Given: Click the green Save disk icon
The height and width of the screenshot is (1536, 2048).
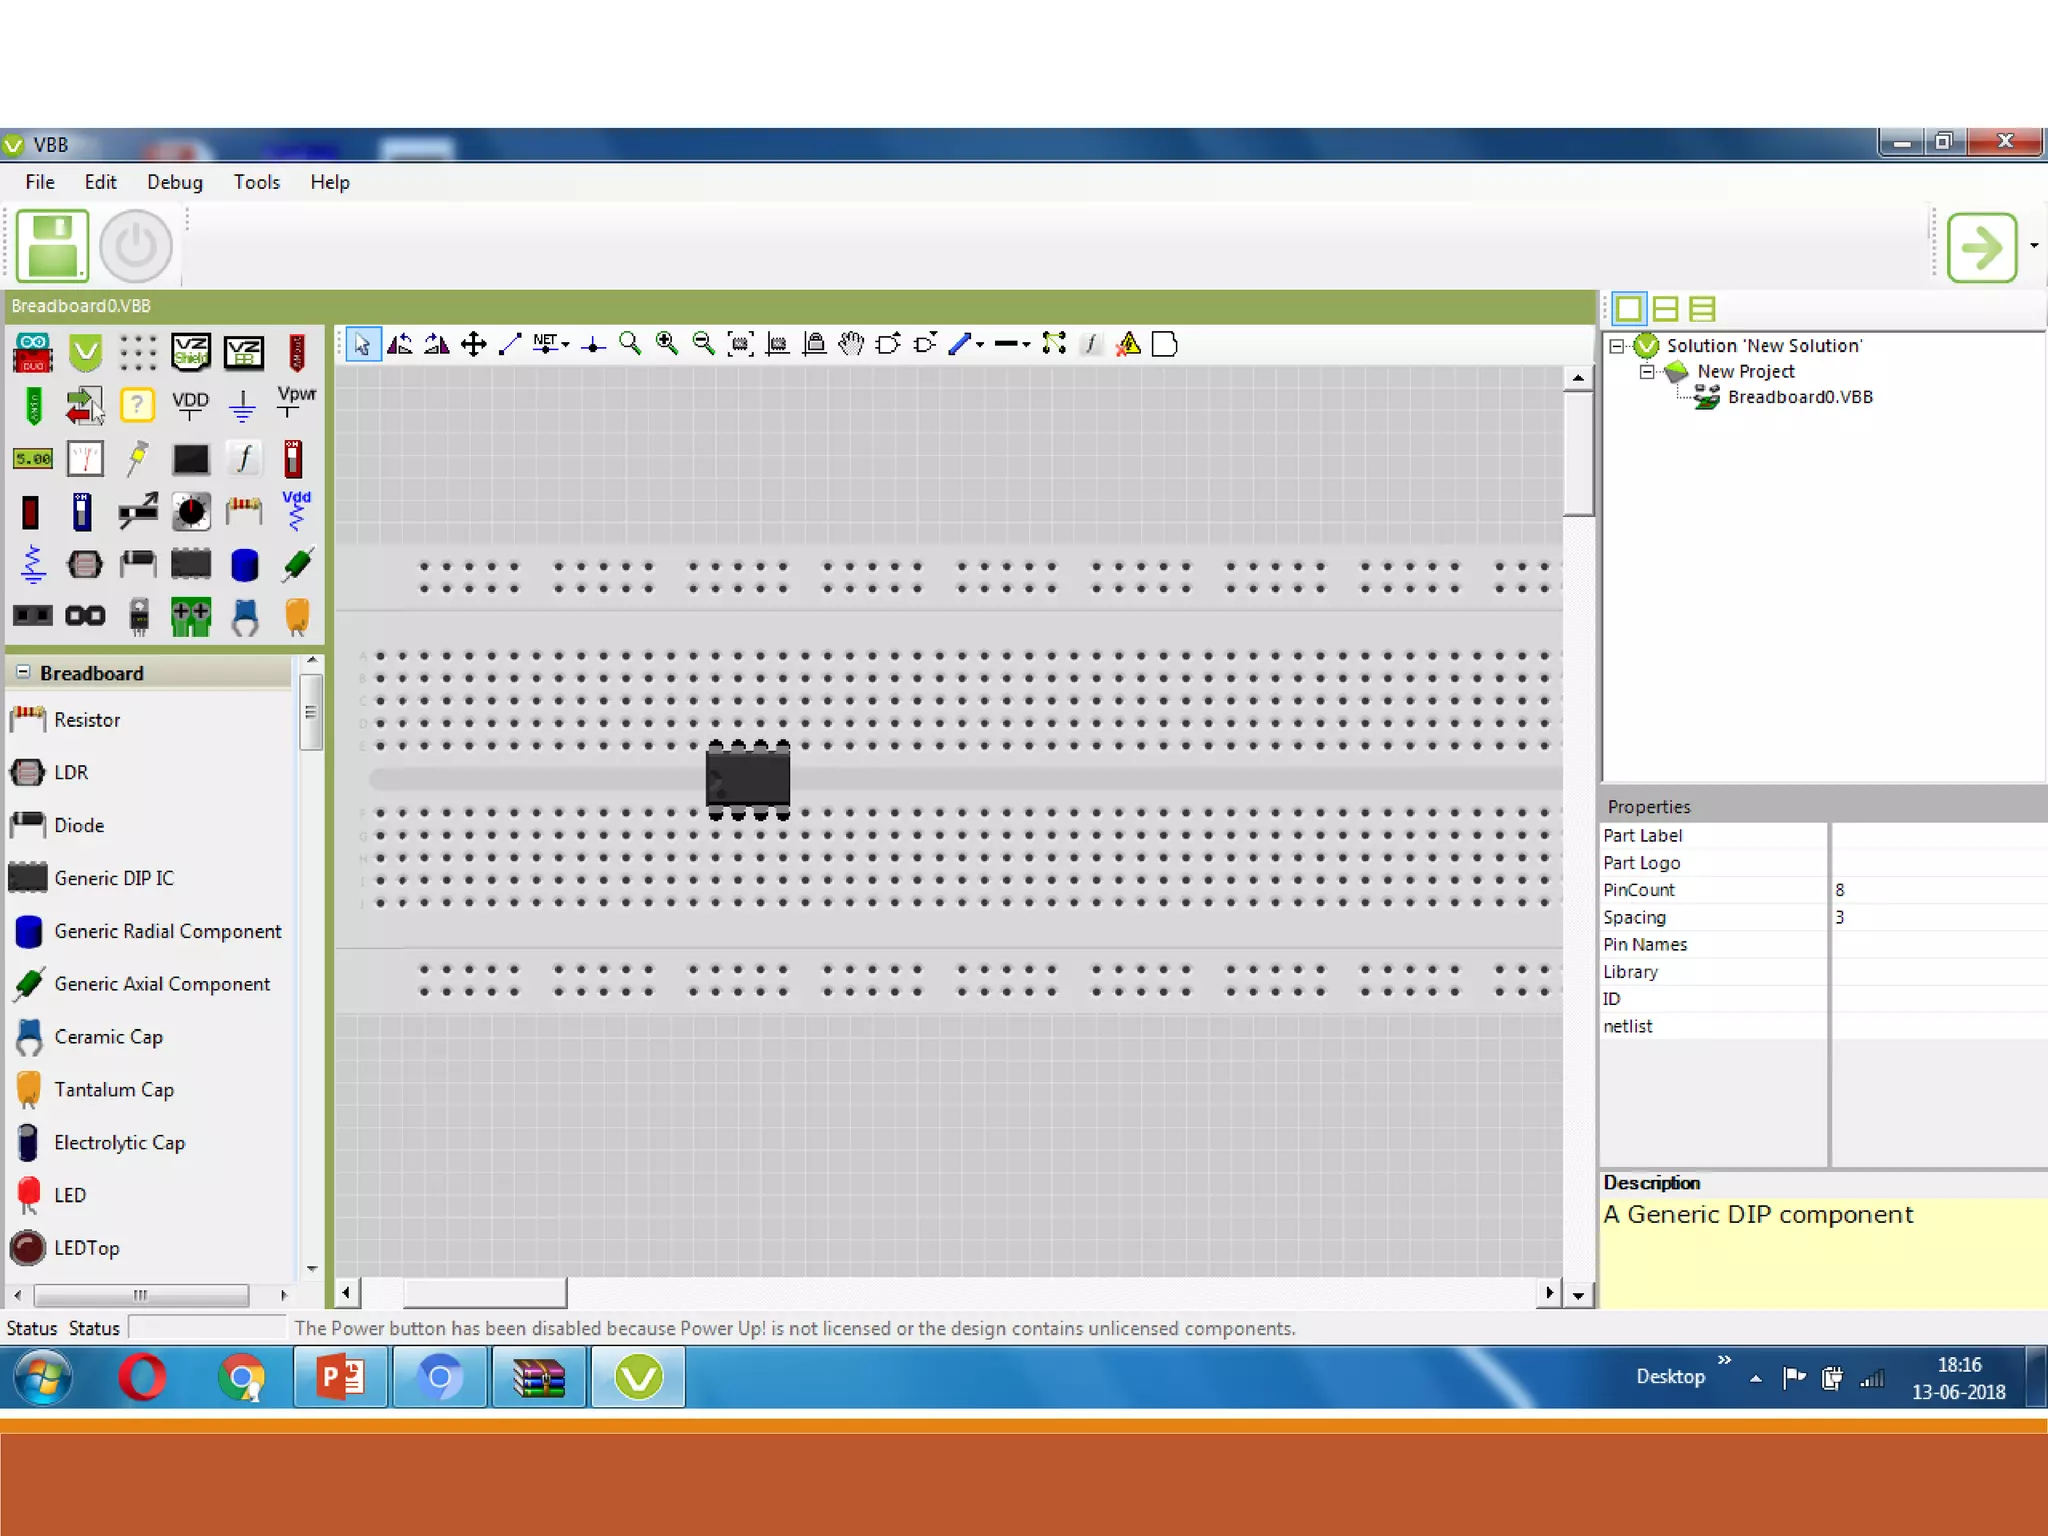Looking at the screenshot, I should 53,246.
